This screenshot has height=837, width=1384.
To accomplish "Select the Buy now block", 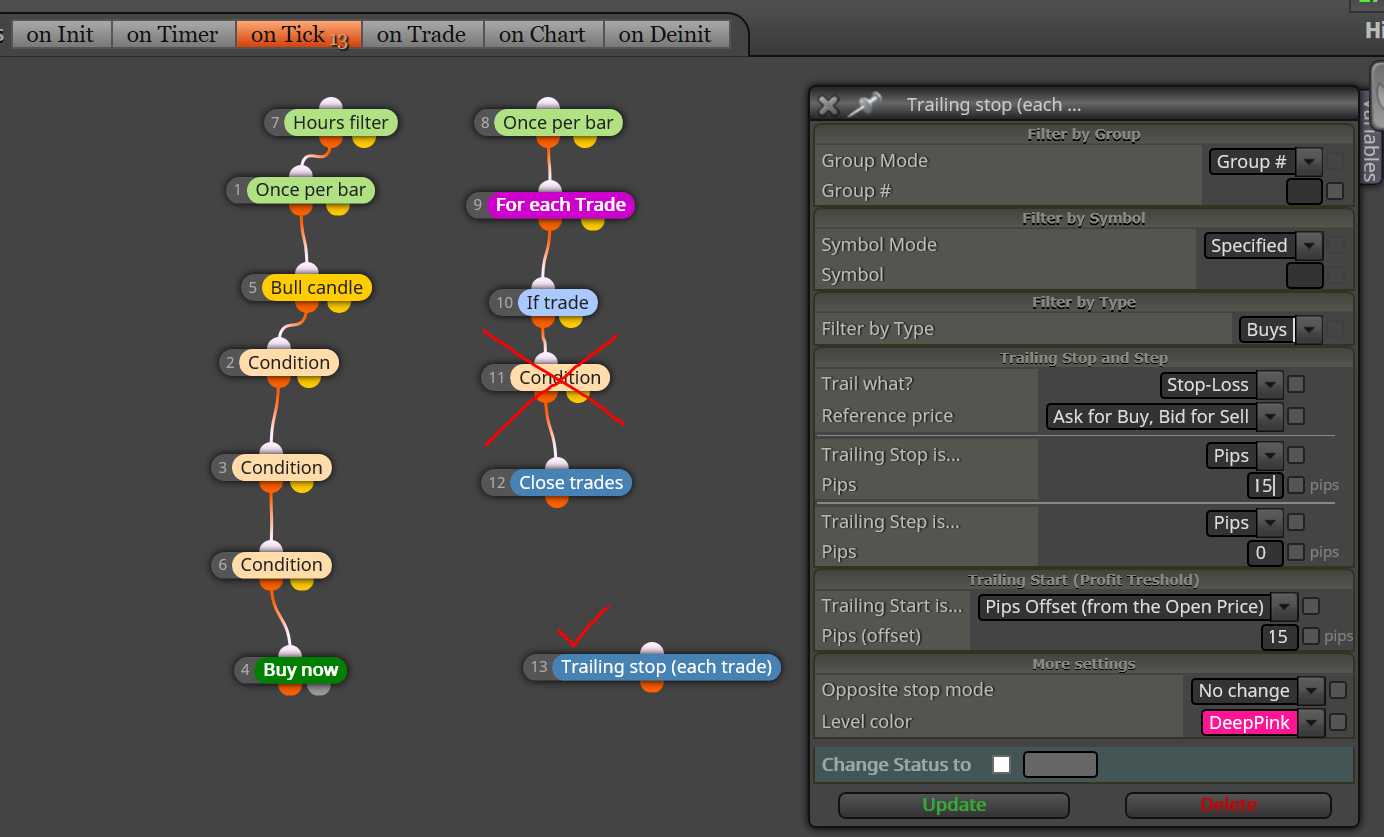I will coord(301,670).
